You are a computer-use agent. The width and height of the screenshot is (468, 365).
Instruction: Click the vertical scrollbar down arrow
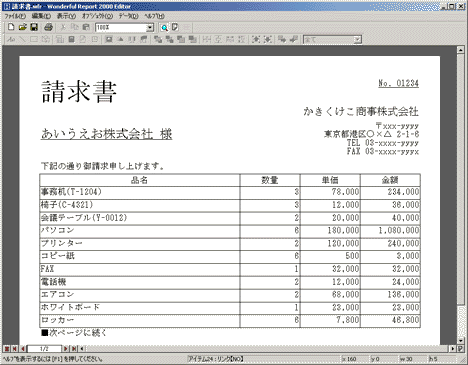point(461,341)
